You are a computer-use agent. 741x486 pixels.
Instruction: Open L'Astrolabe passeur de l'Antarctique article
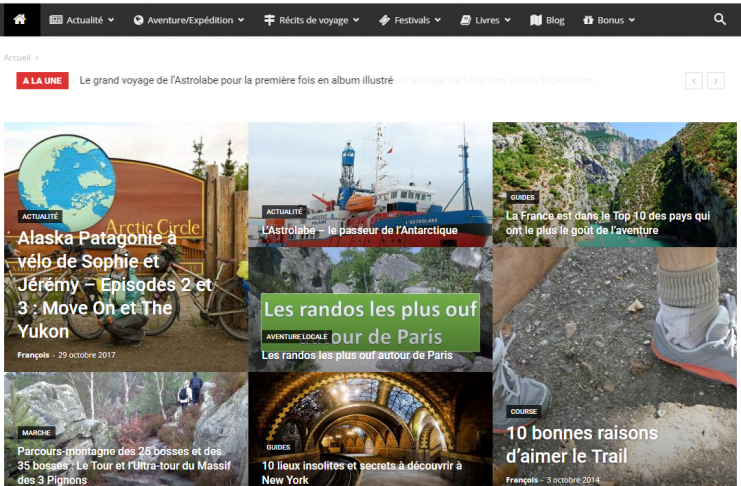click(360, 230)
